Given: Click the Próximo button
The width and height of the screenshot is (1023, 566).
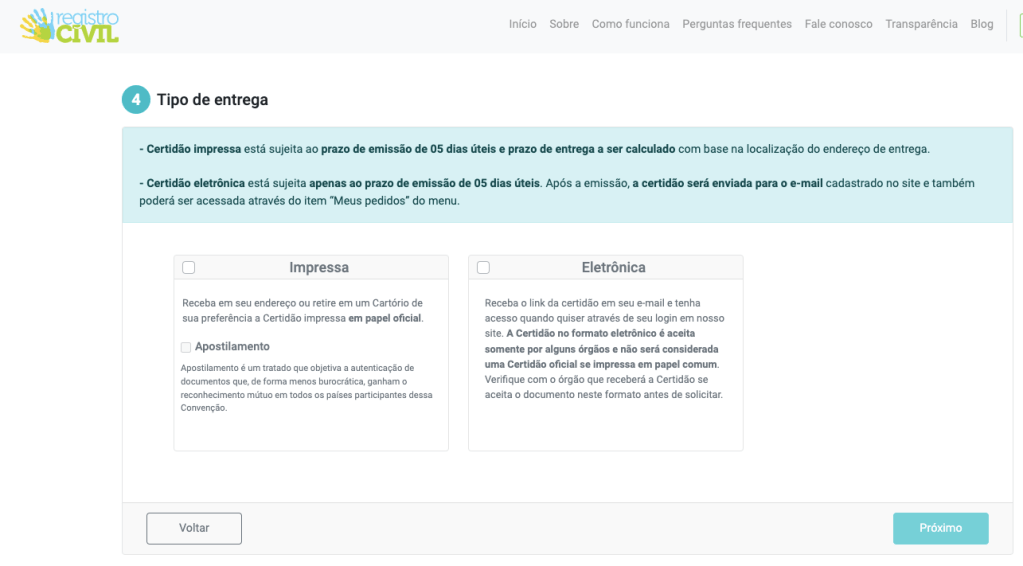Looking at the screenshot, I should point(940,528).
